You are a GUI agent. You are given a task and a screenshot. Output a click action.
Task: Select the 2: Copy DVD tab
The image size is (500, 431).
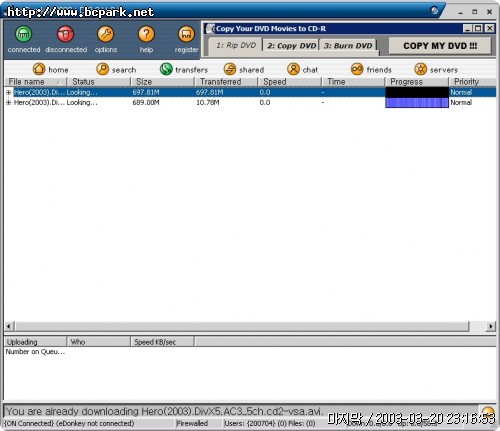291,46
